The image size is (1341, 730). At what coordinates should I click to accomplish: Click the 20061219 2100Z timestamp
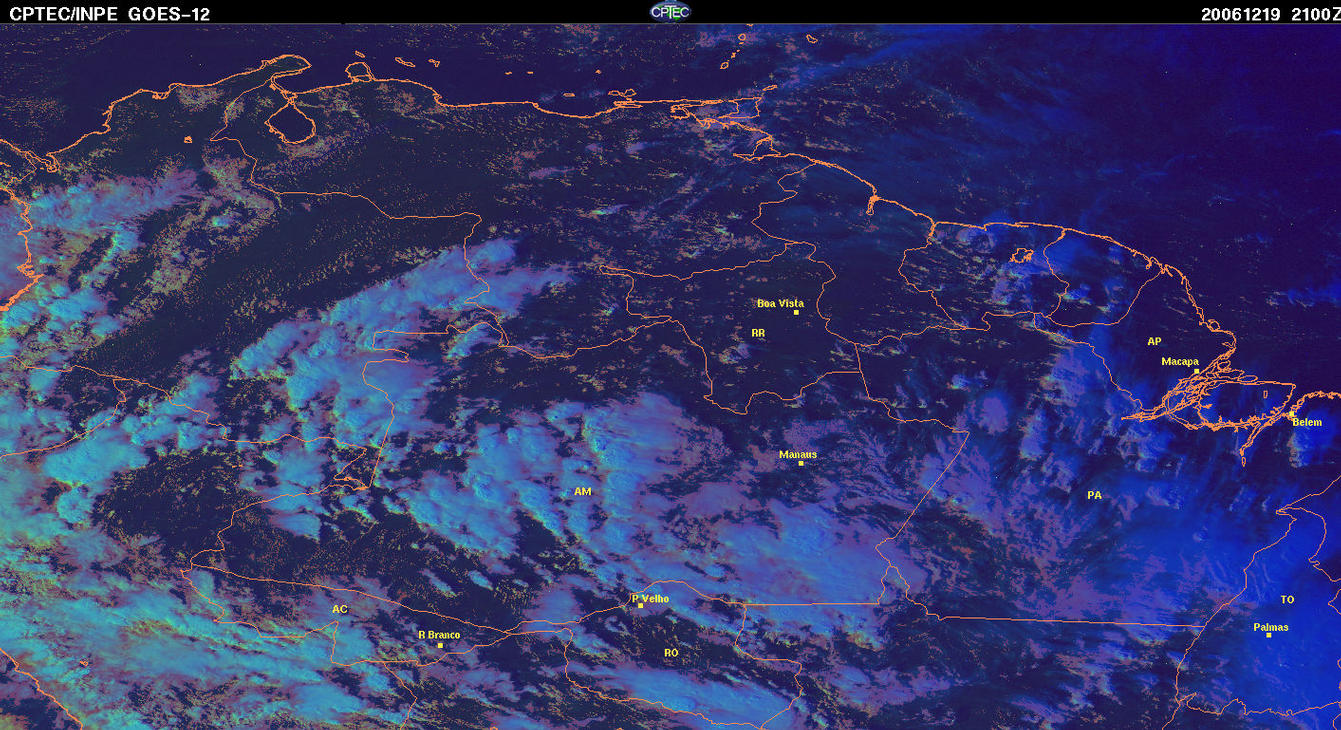pos(1268,13)
